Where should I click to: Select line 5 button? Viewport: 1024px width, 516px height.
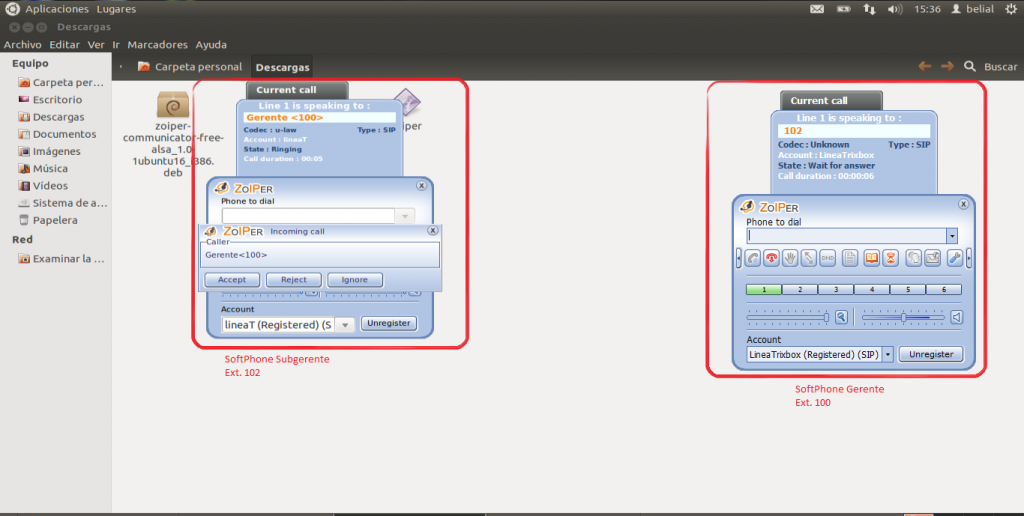[x=907, y=289]
